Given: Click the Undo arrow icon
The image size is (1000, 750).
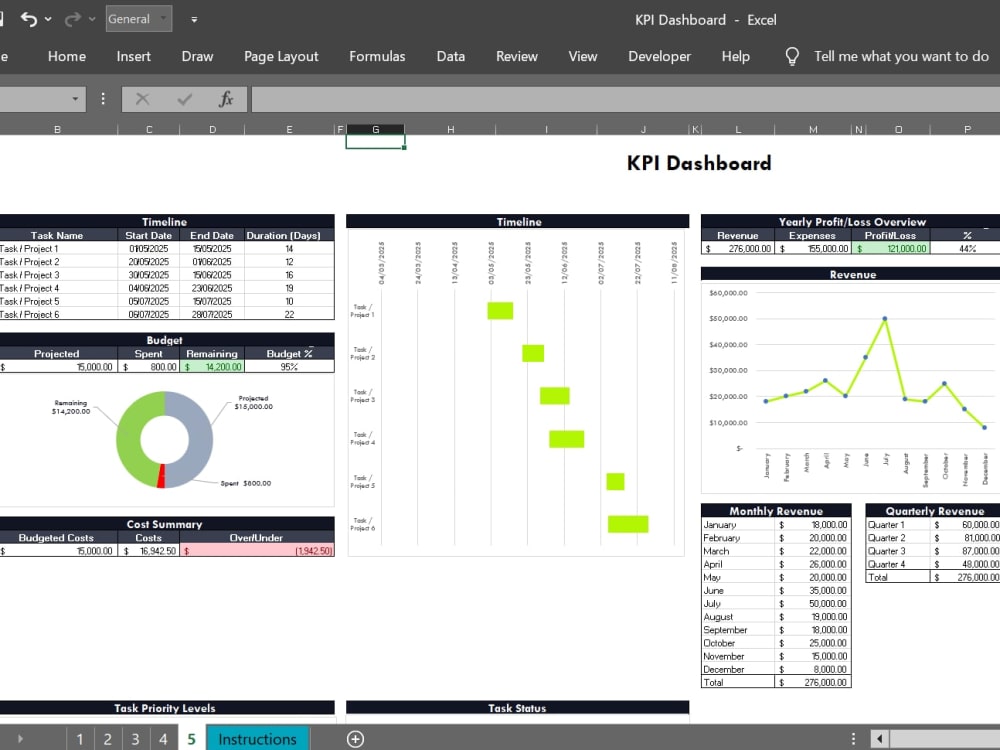Looking at the screenshot, I should pos(29,19).
